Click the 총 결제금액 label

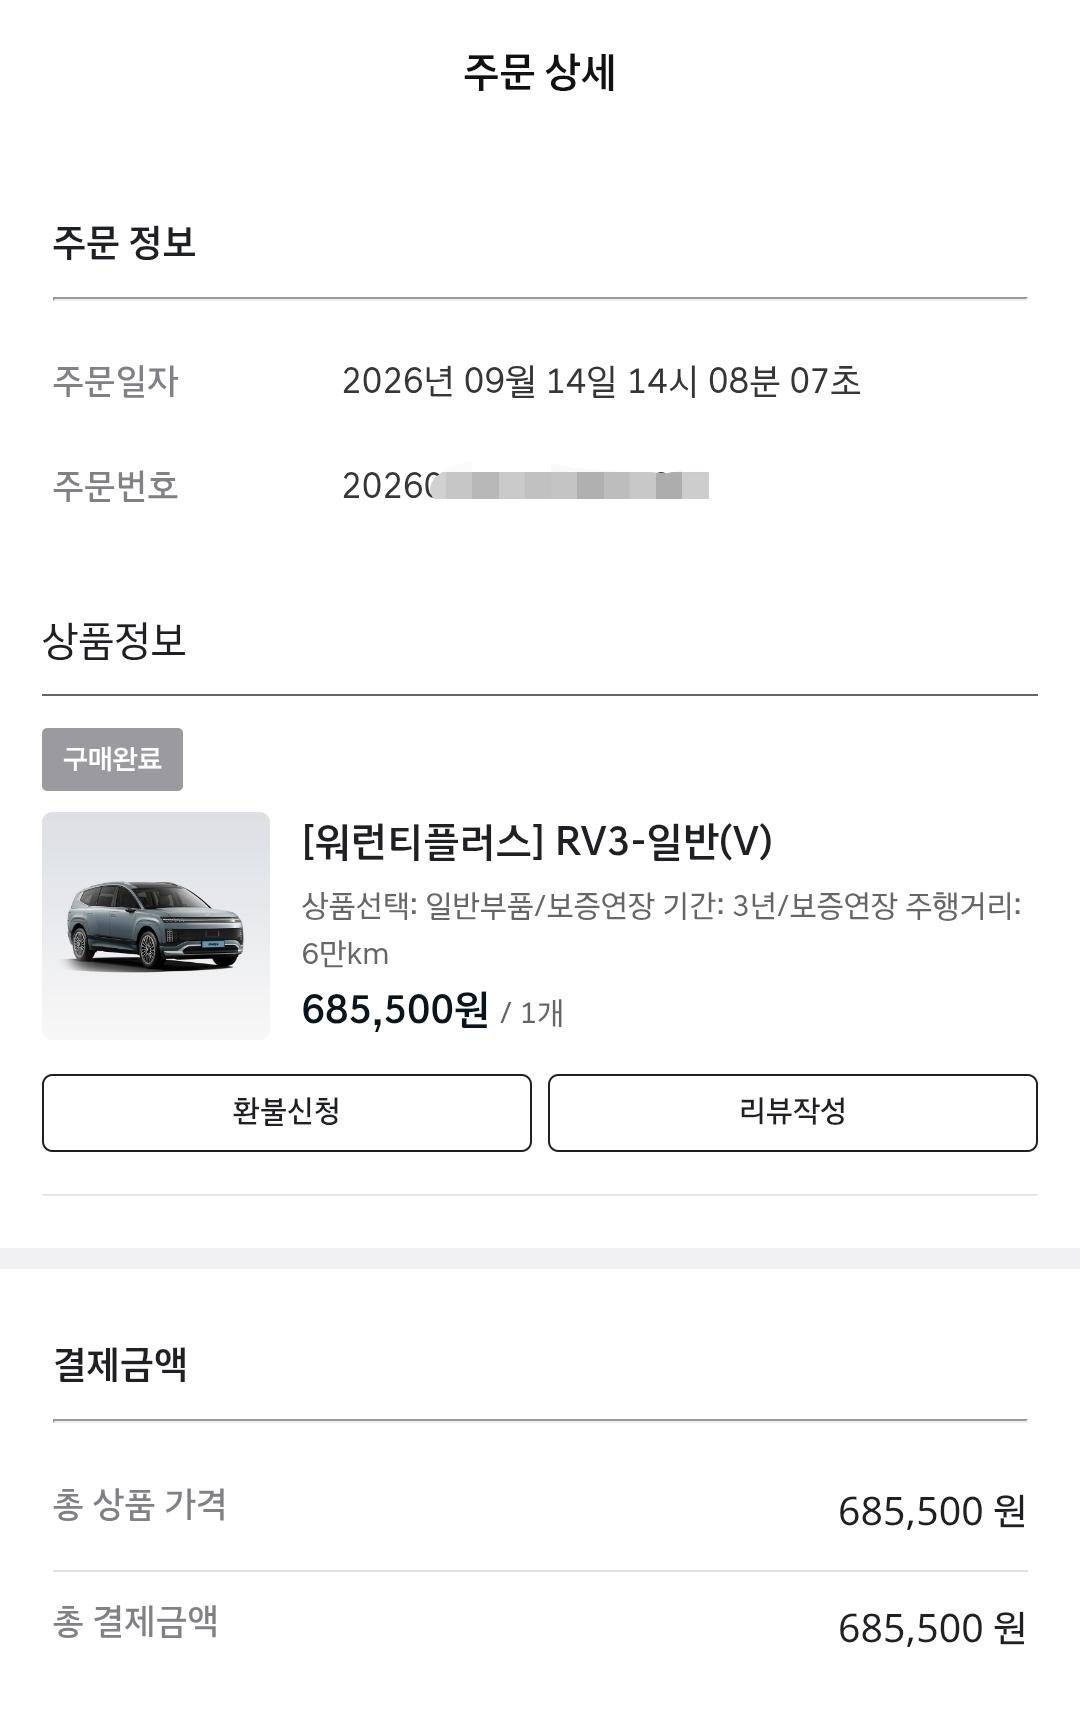pos(135,1621)
